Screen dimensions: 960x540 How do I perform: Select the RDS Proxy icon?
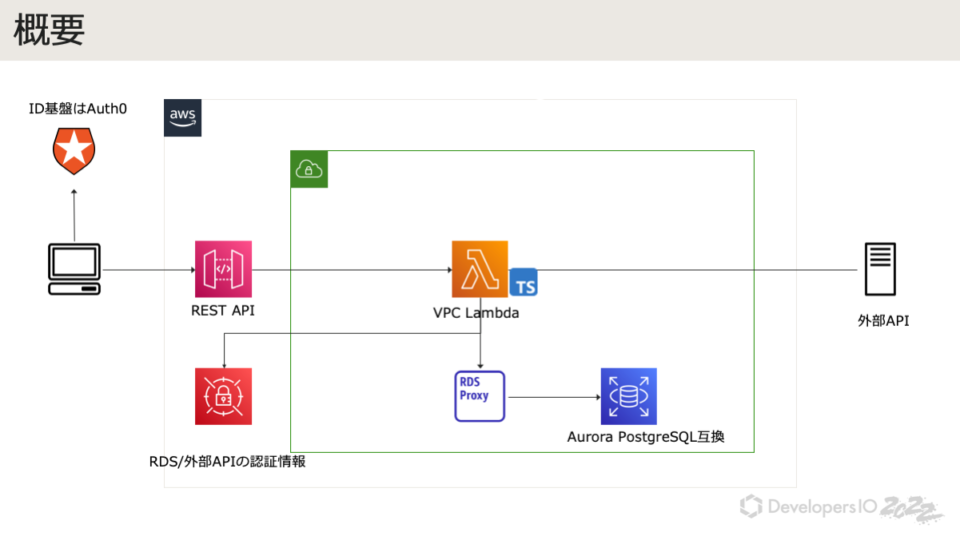[480, 396]
